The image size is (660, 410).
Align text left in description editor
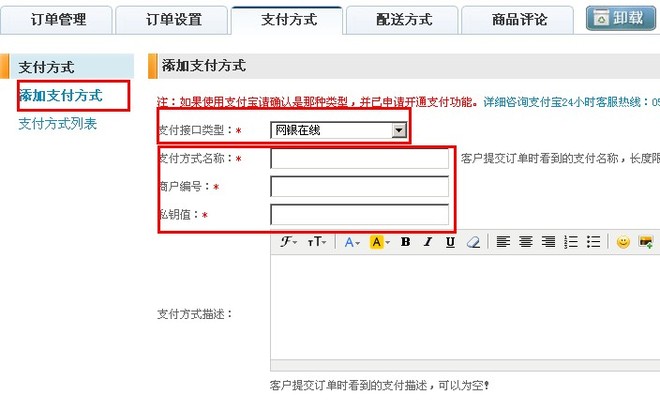503,242
